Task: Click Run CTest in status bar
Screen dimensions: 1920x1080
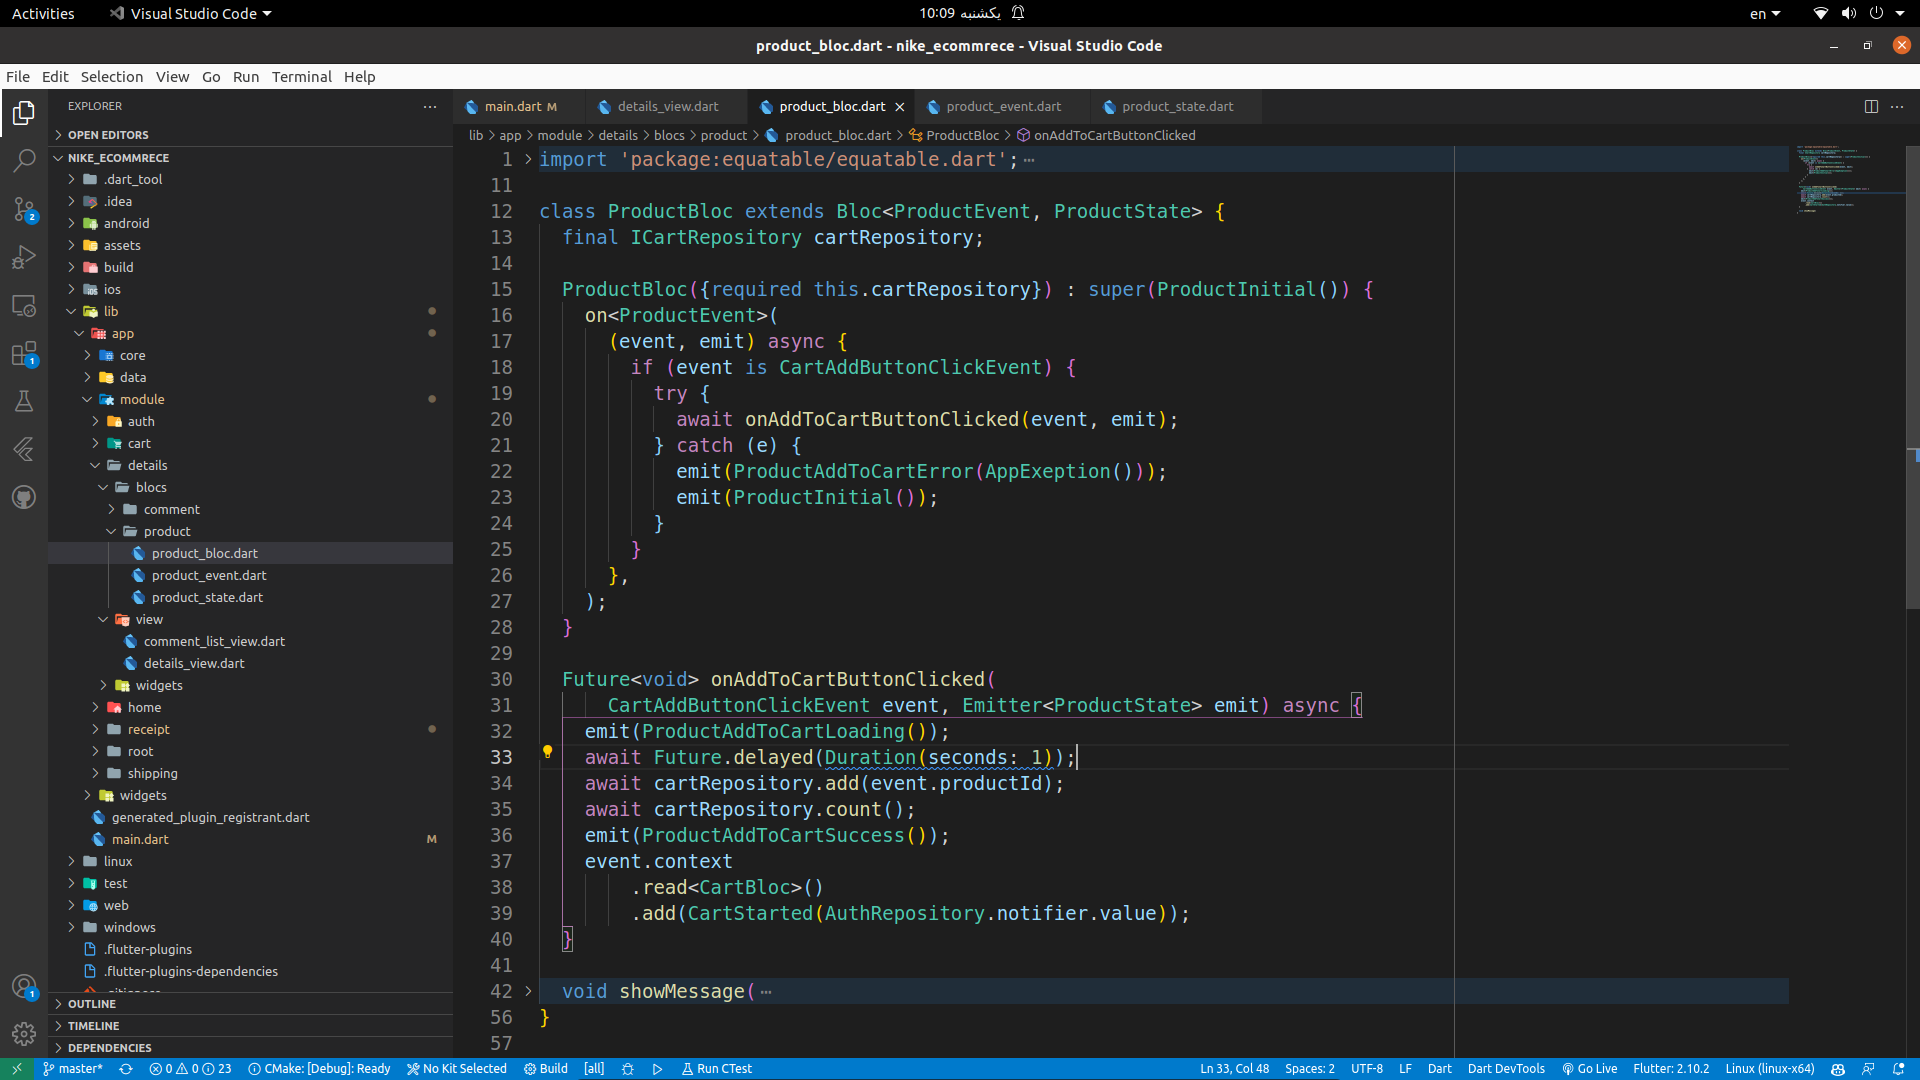Action: click(717, 1069)
